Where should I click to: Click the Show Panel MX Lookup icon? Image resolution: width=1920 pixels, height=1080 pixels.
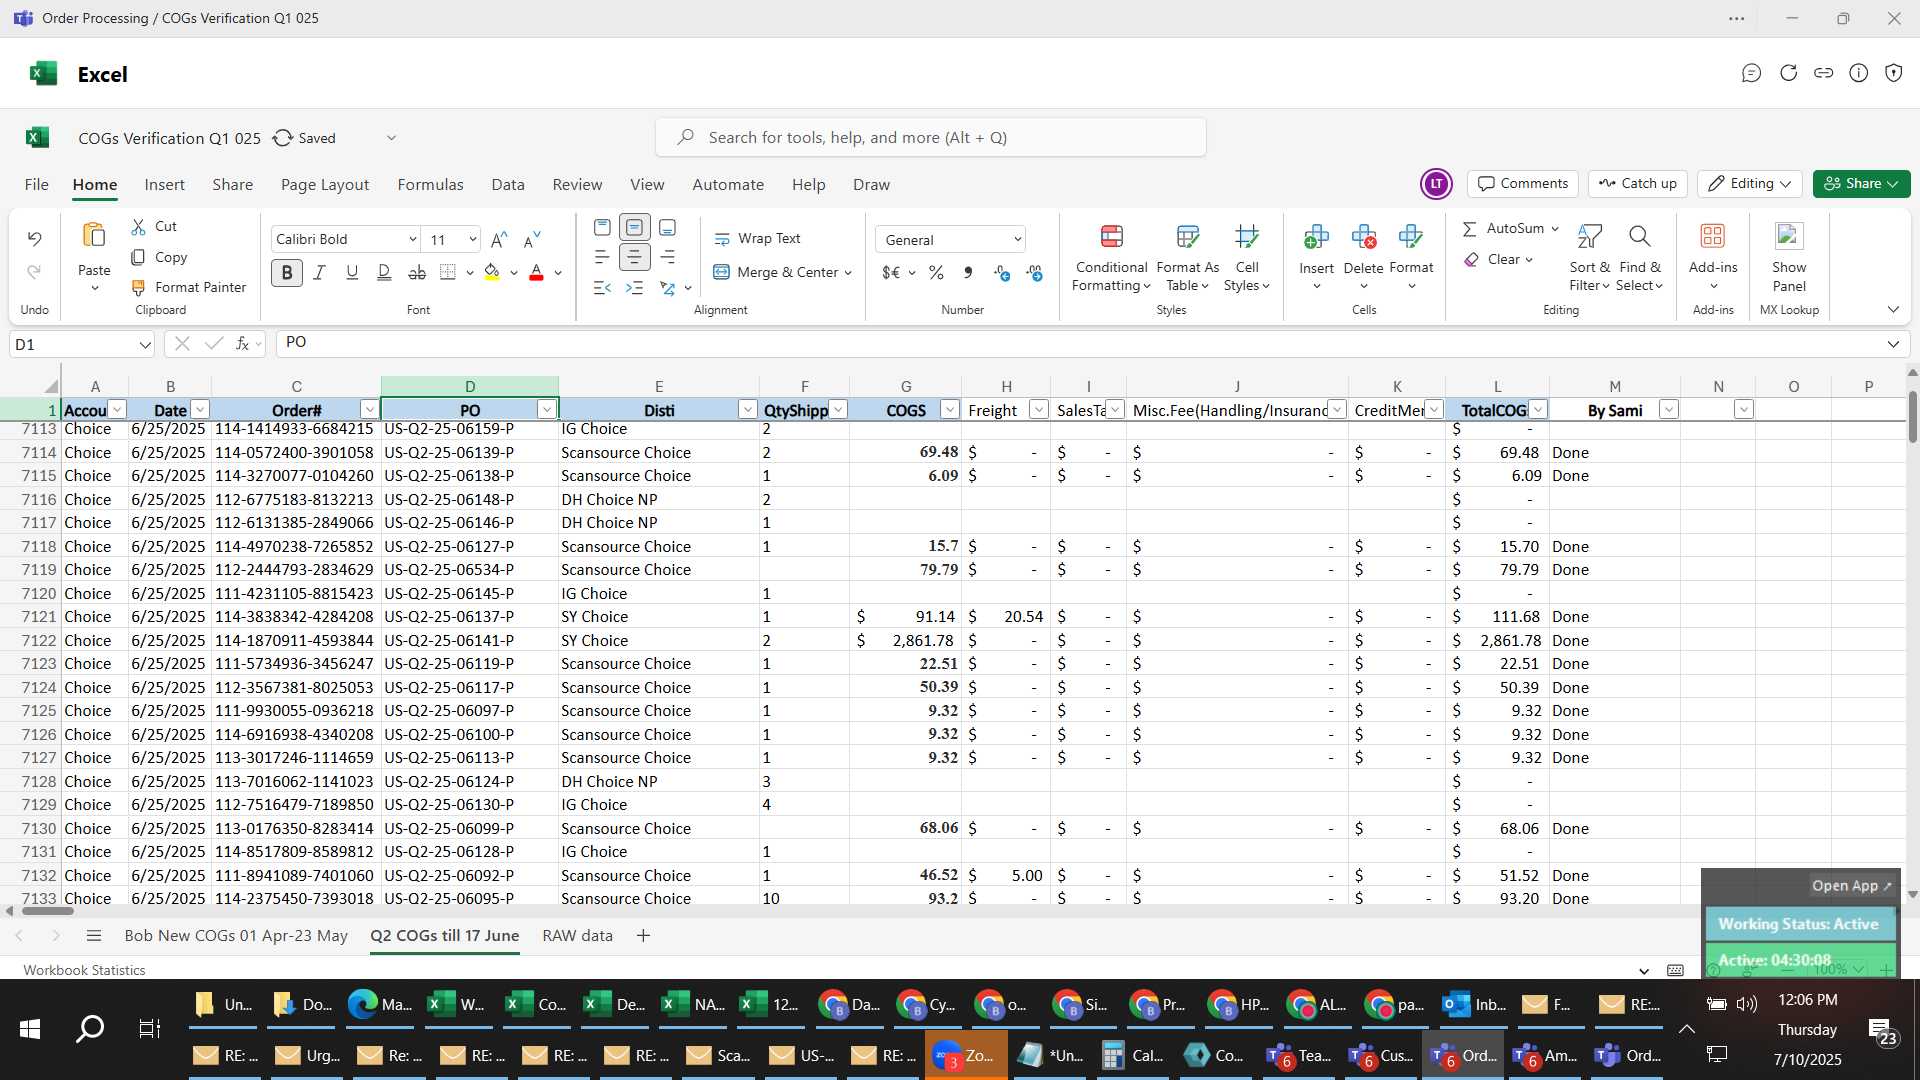[1789, 236]
